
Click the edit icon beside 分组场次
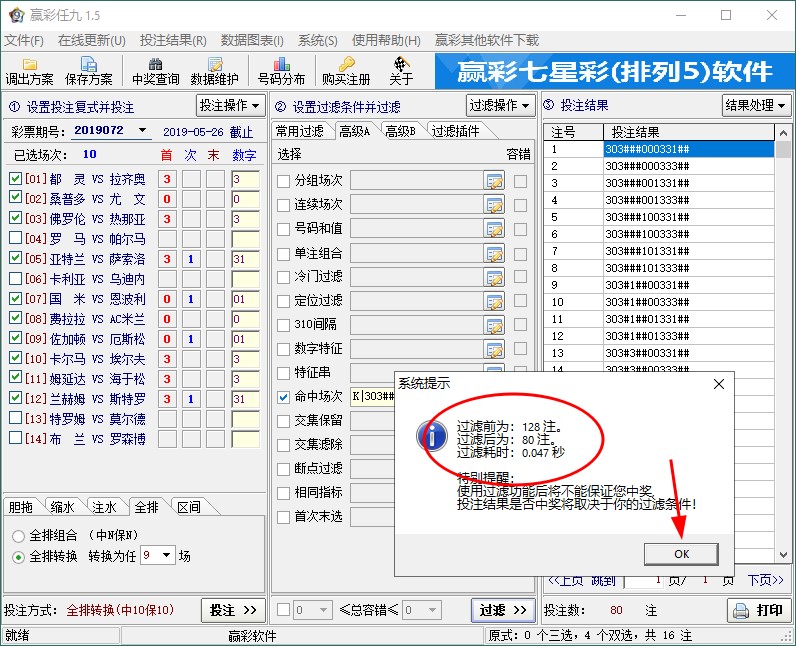click(x=494, y=181)
